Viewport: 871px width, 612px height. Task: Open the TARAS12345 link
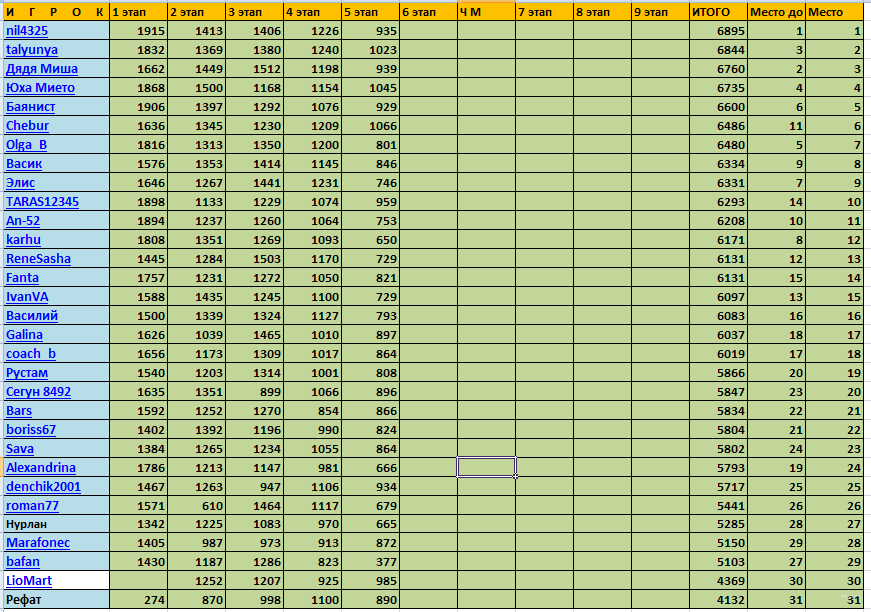click(42, 202)
